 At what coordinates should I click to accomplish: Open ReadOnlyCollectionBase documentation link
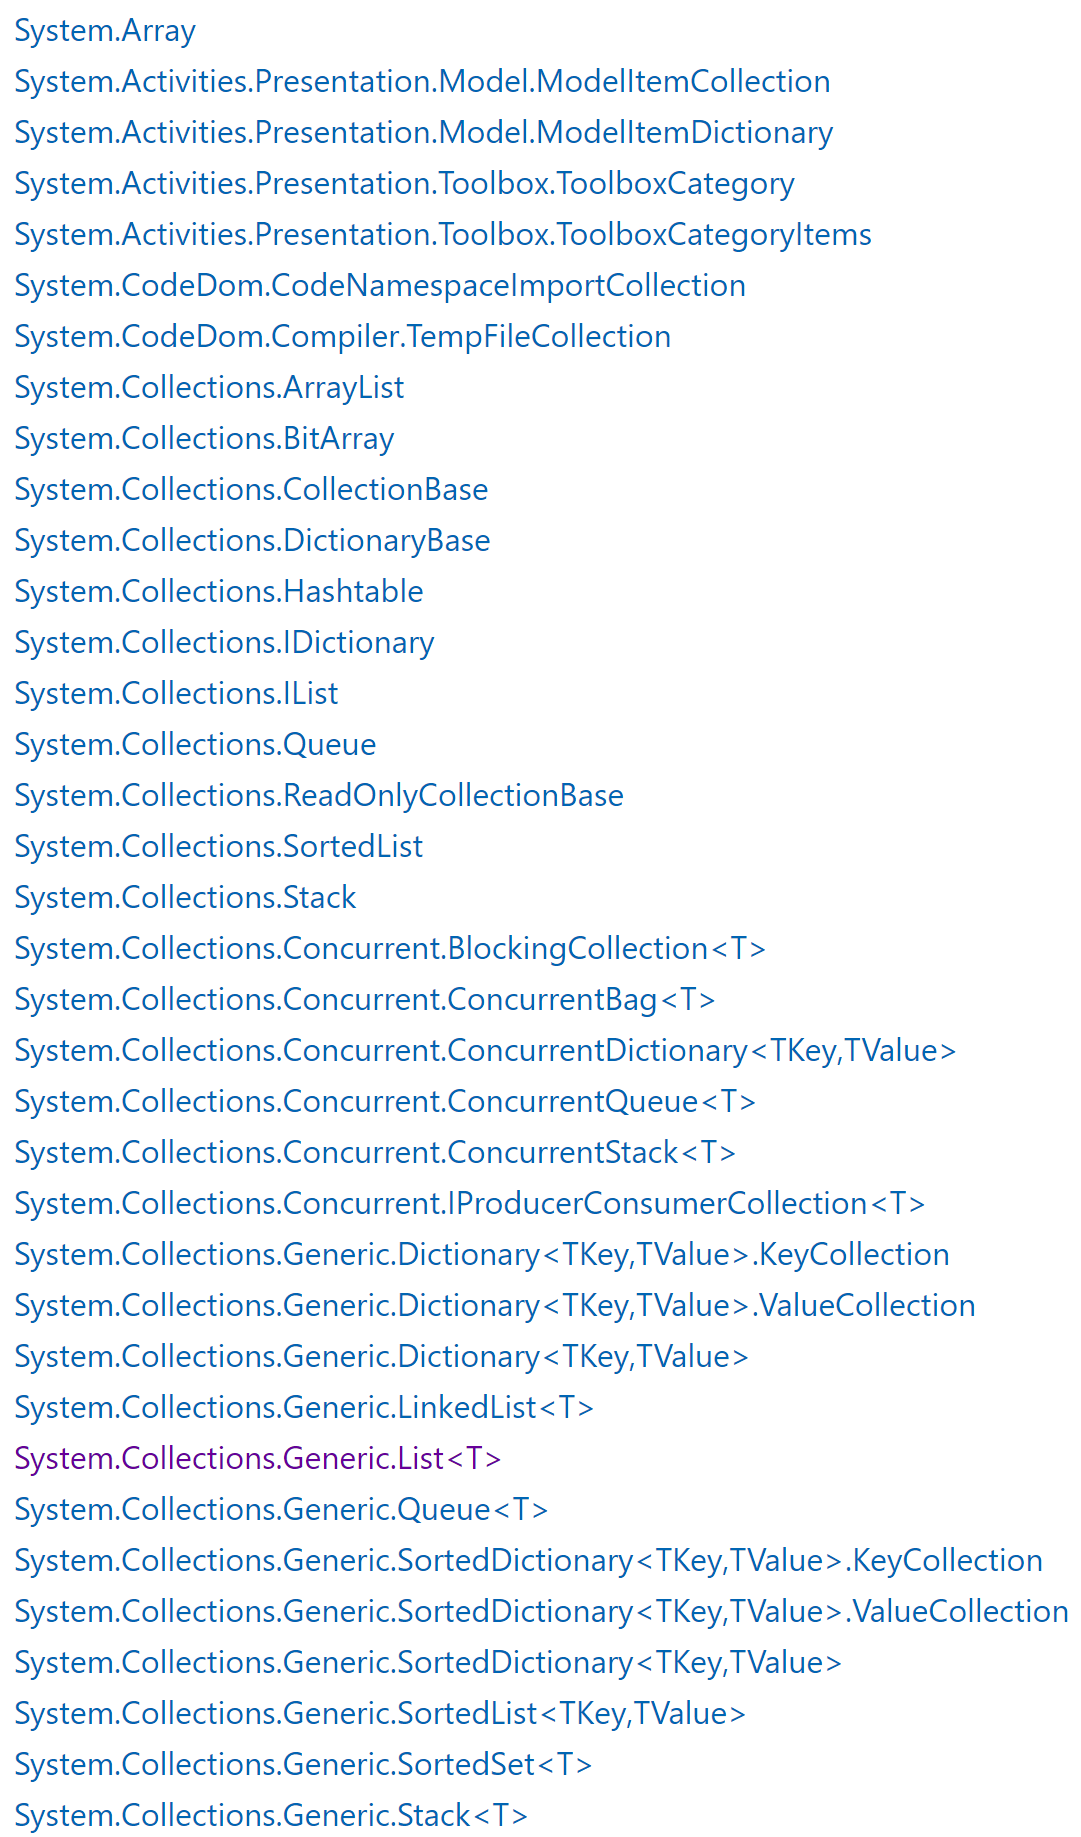[x=319, y=796]
